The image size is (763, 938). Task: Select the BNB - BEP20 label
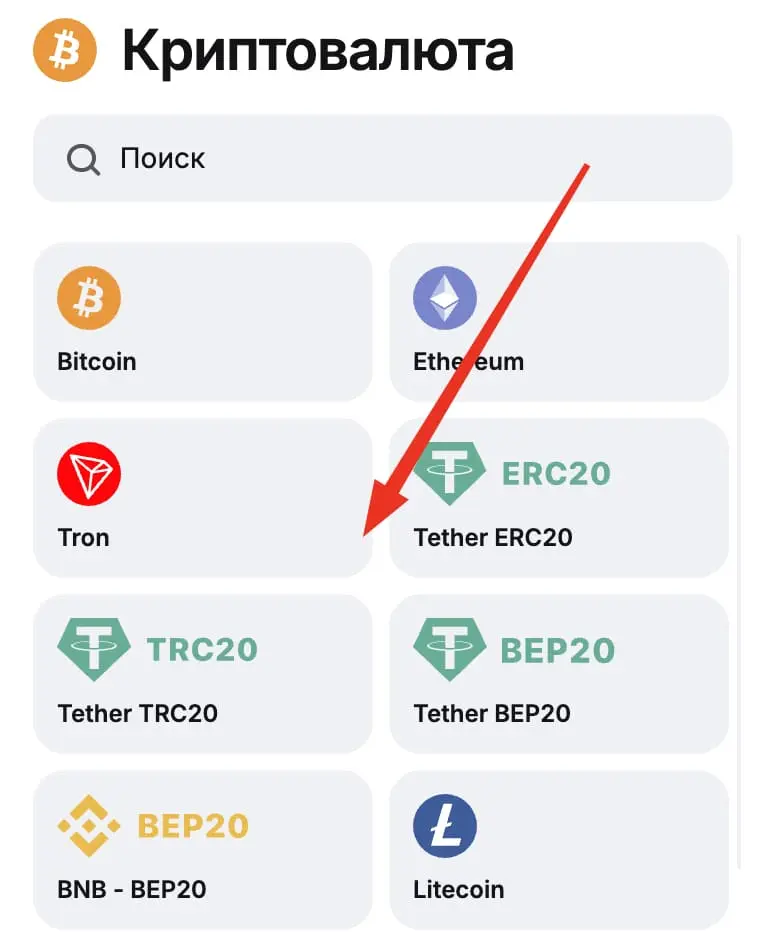click(132, 889)
